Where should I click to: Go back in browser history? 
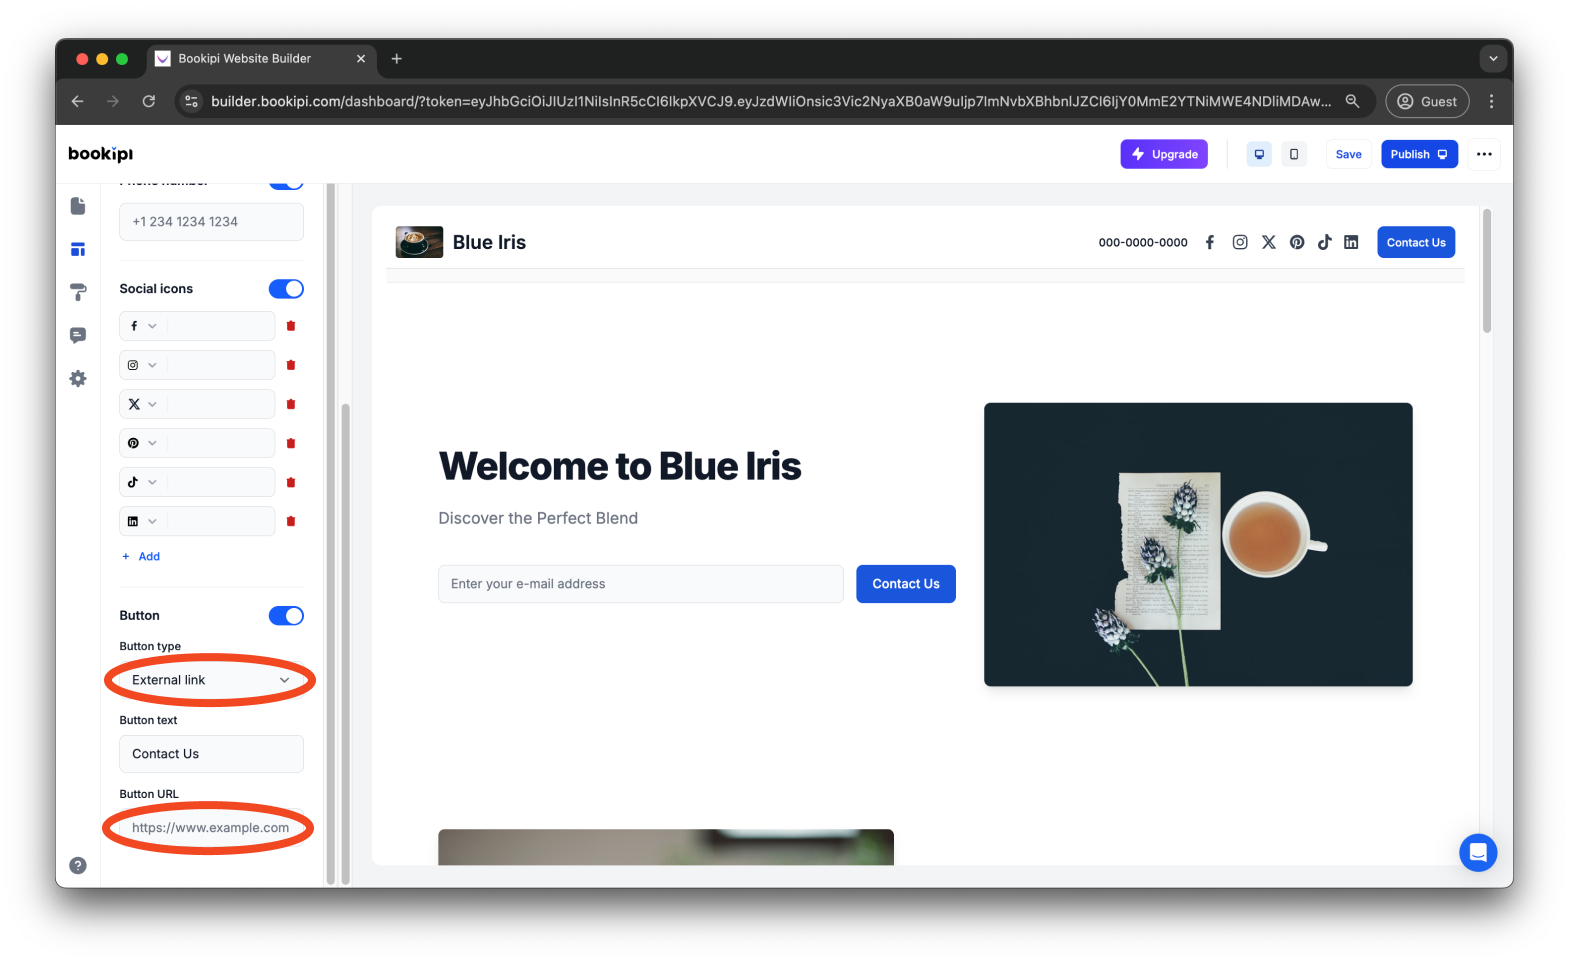point(78,101)
